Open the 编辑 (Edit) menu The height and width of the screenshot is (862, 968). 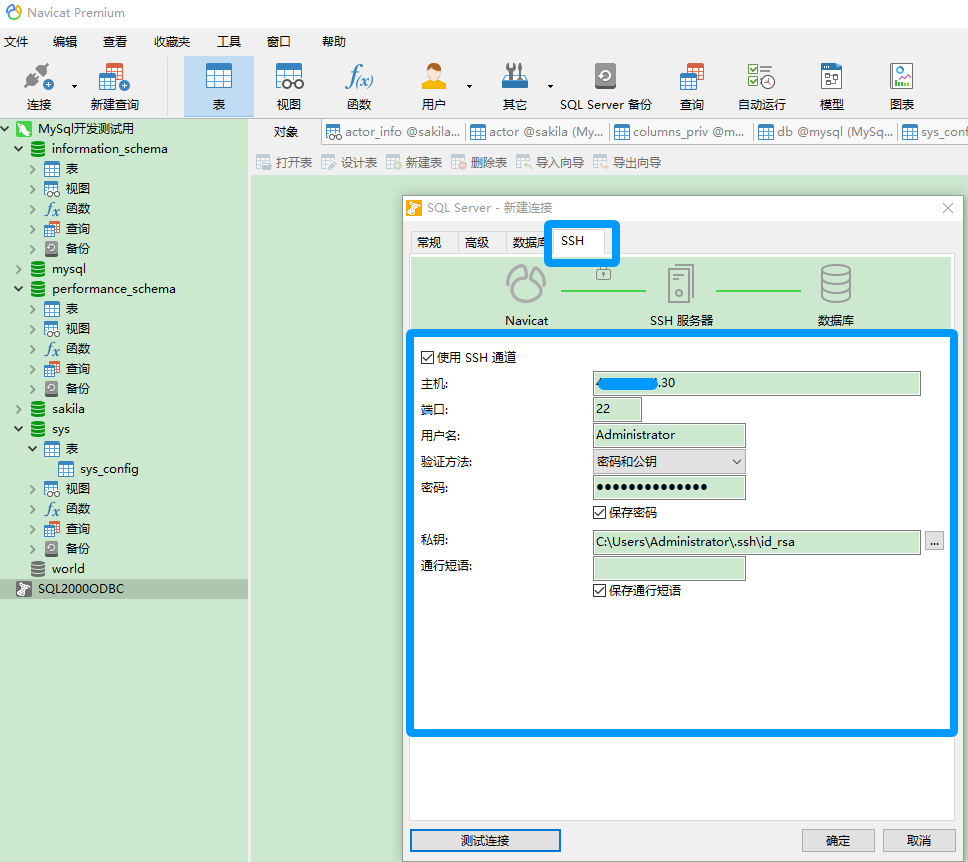[65, 41]
